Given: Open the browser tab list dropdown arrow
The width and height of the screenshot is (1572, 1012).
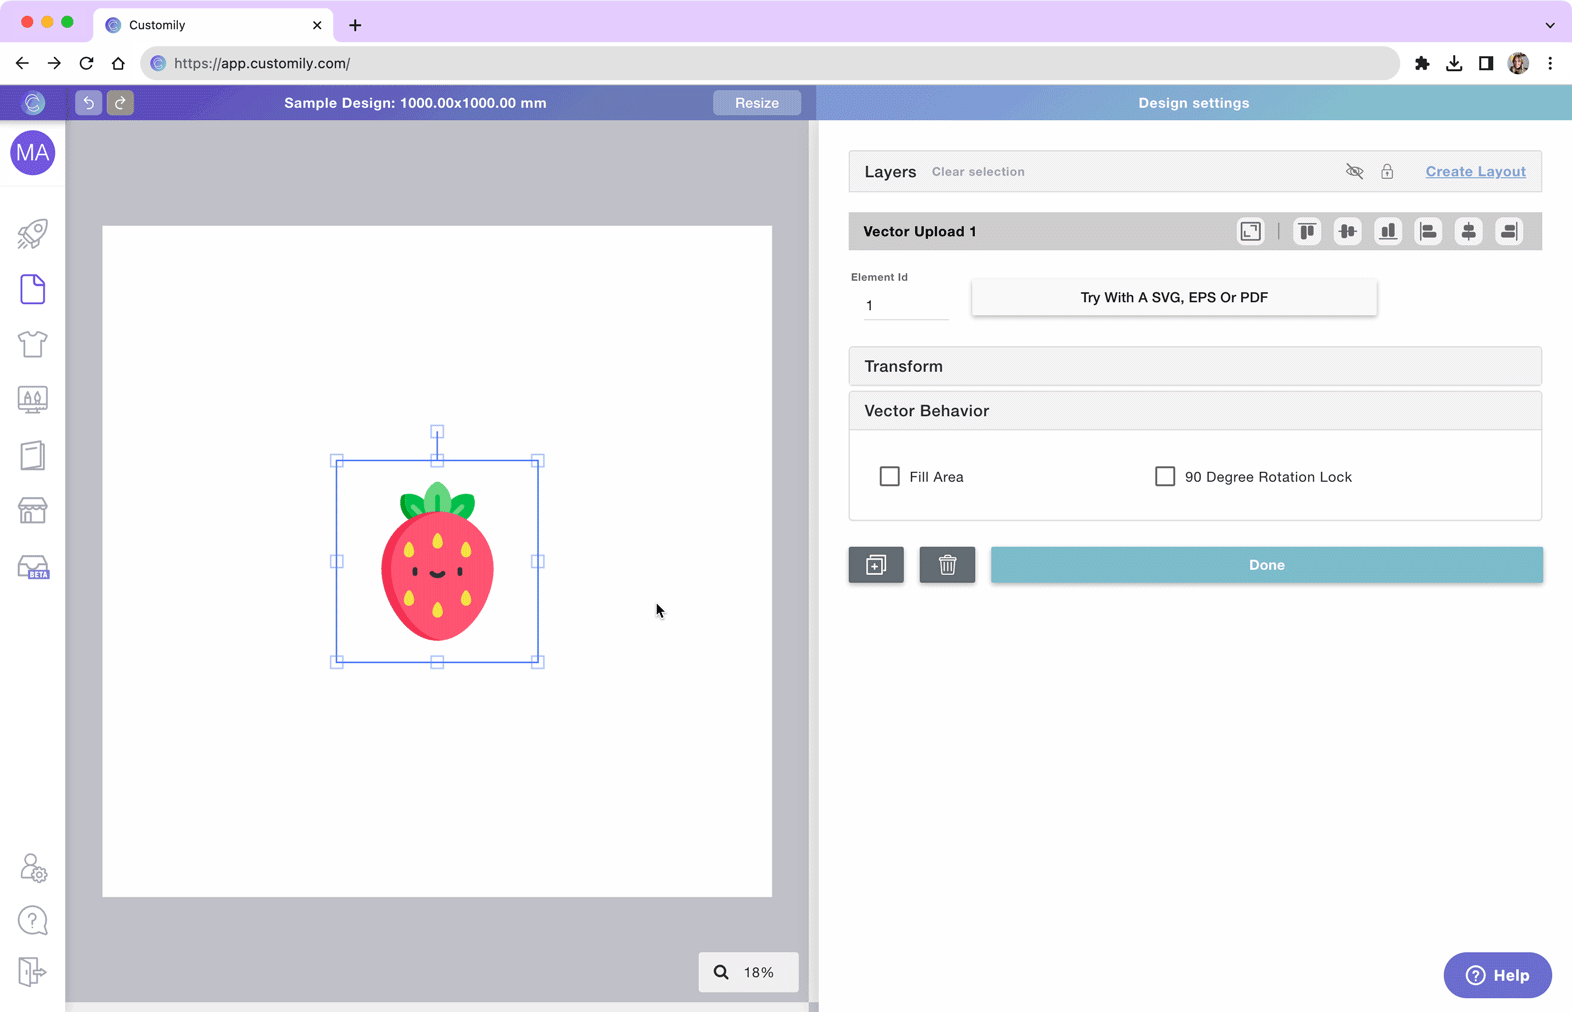Looking at the screenshot, I should [1550, 25].
